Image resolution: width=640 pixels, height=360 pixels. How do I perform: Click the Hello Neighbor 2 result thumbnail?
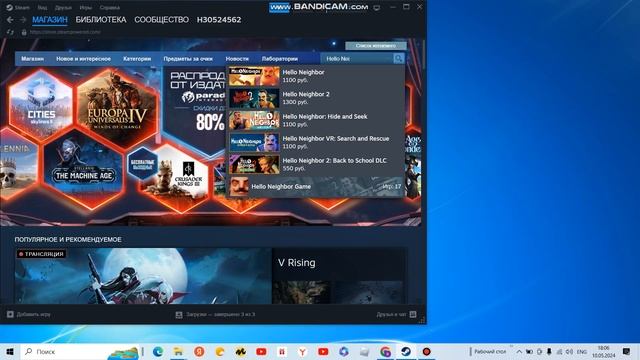(x=254, y=98)
